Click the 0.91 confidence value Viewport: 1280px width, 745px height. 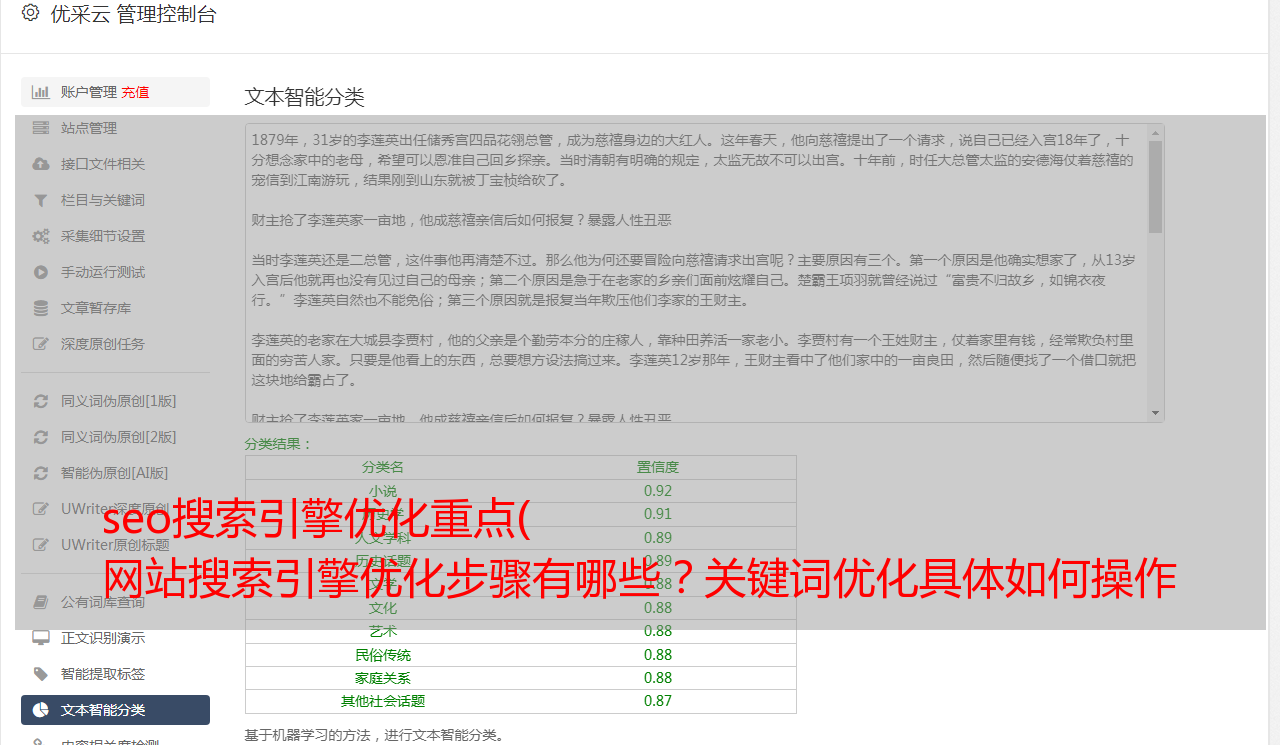658,514
